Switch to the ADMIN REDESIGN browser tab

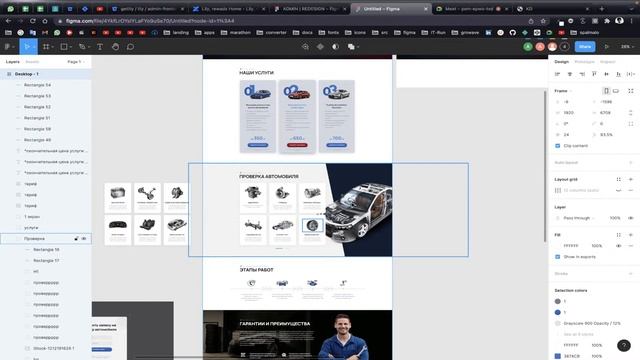pyautogui.click(x=310, y=9)
